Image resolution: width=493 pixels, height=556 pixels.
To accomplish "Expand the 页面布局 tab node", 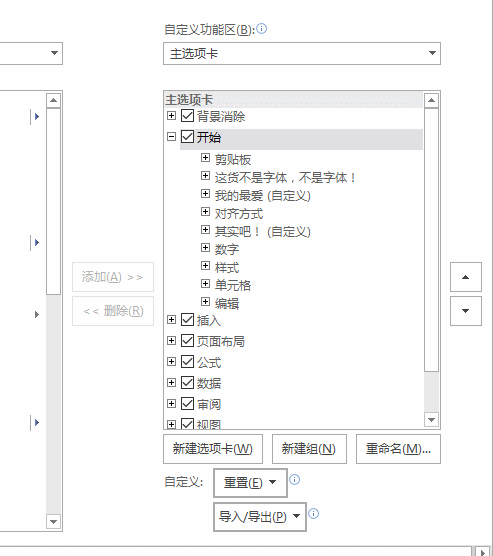I will click(171, 341).
